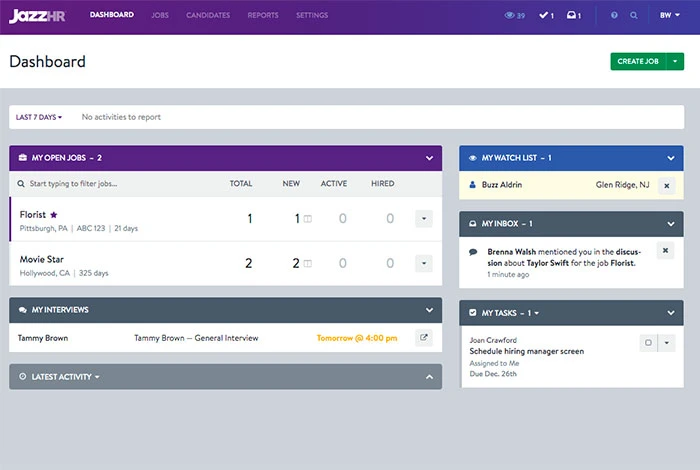Open the Last 7 Days range dropdown
Viewport: 700px width, 470px height.
39,117
